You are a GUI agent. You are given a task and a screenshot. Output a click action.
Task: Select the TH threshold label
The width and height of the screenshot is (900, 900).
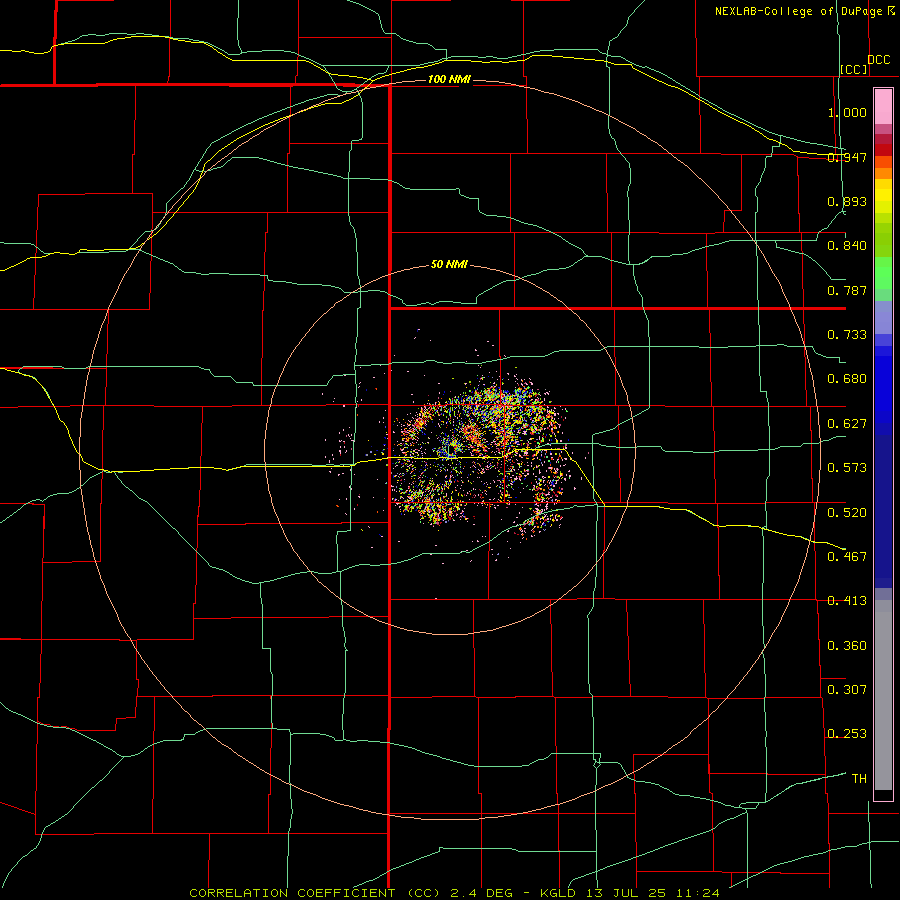pos(859,779)
